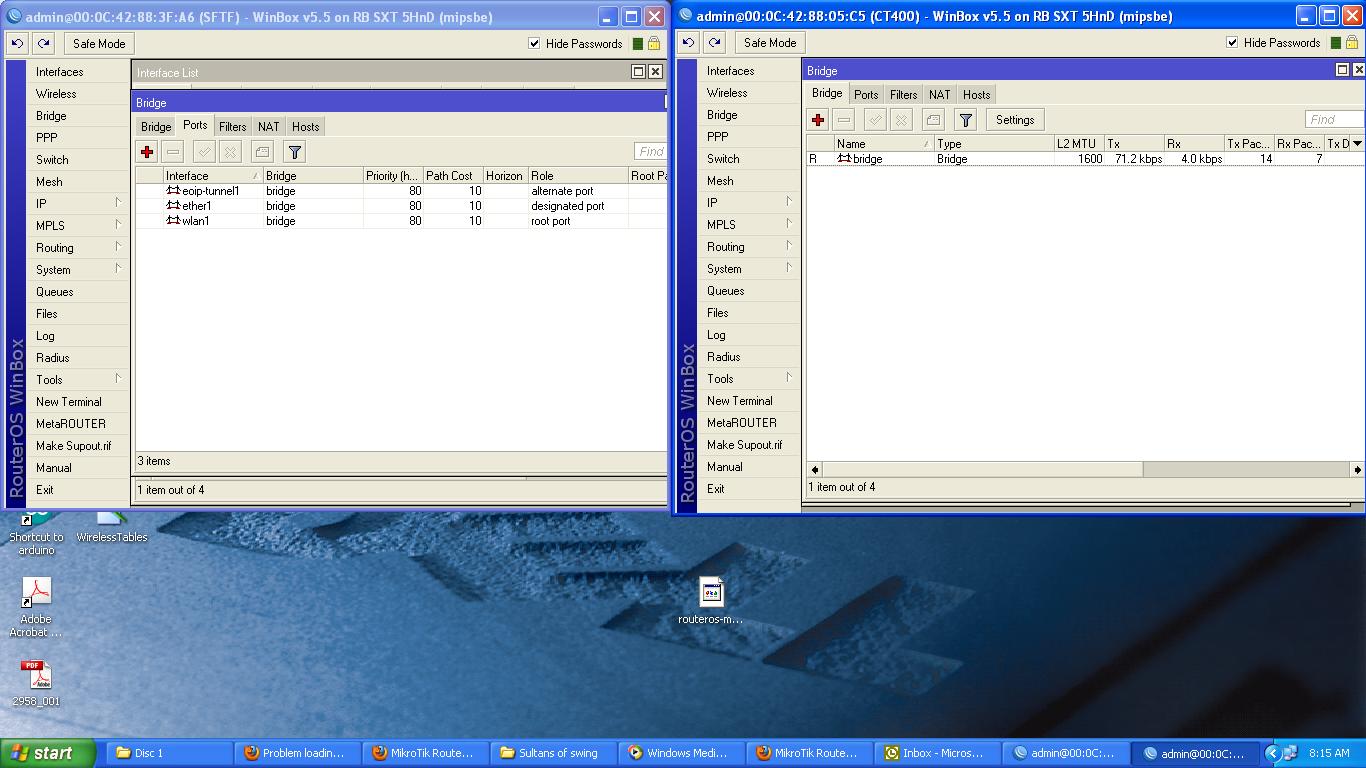Screen dimensions: 1366x768
Task: Expand IP submenu in CT400 sidebar
Action: (x=789, y=202)
